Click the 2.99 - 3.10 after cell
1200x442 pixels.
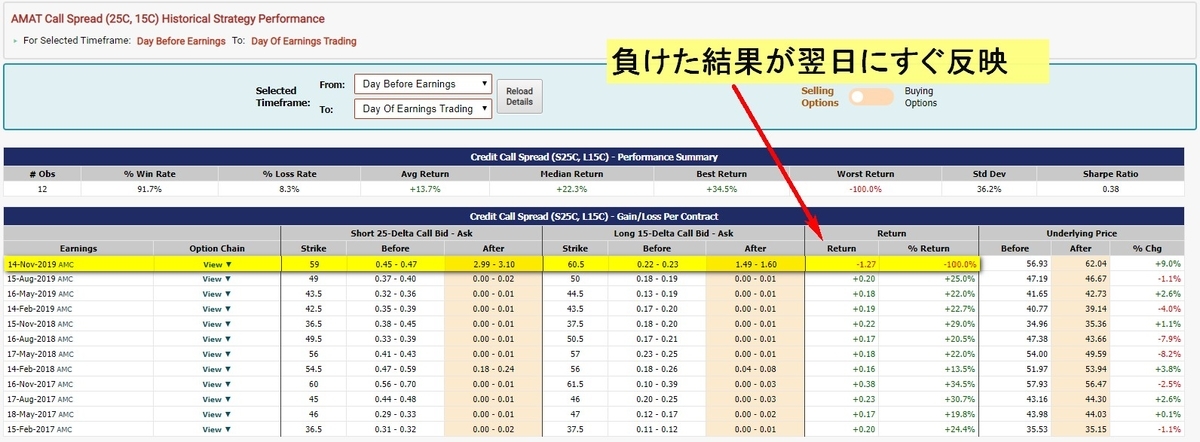[x=491, y=264]
